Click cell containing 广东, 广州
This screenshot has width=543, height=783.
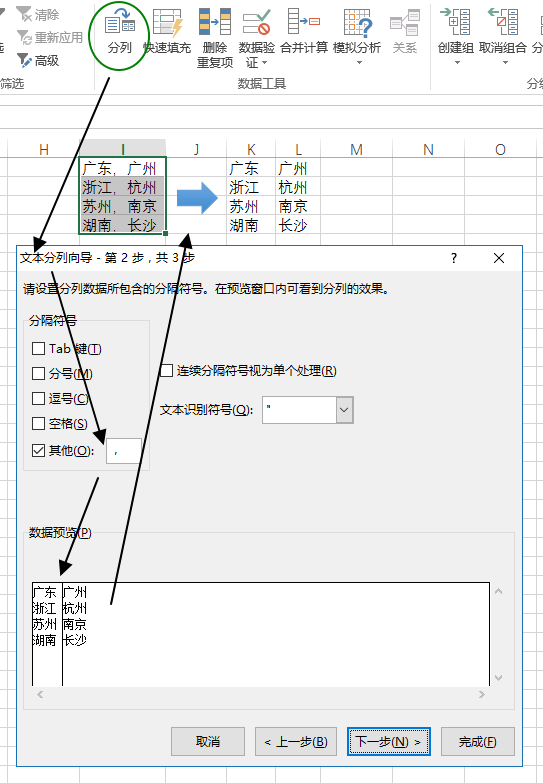coord(122,168)
